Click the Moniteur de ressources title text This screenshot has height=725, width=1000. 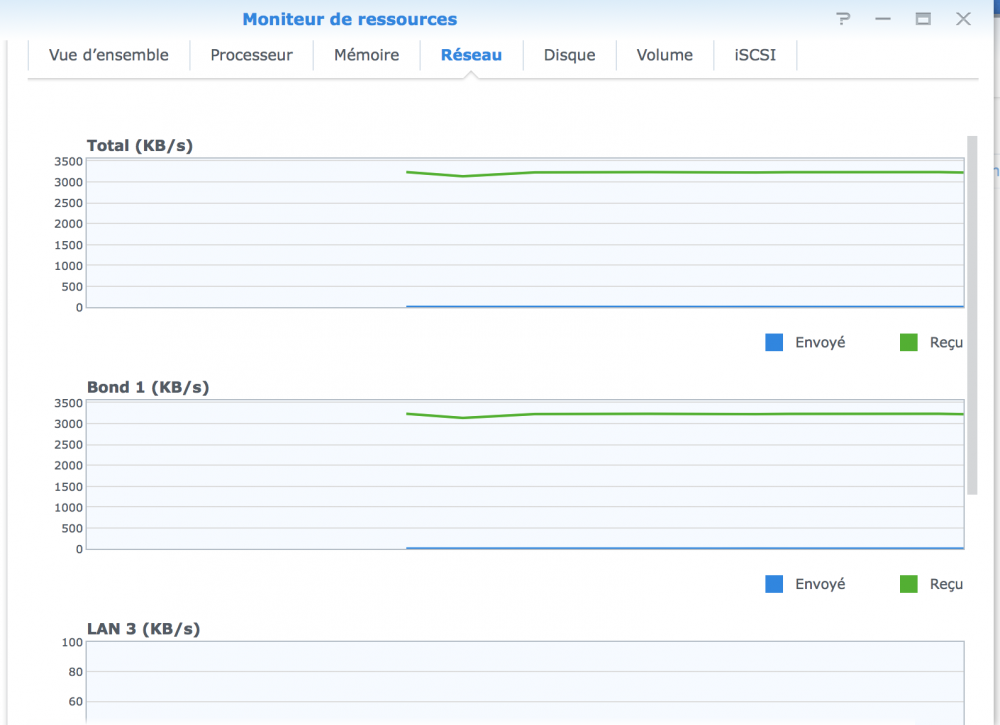point(349,19)
